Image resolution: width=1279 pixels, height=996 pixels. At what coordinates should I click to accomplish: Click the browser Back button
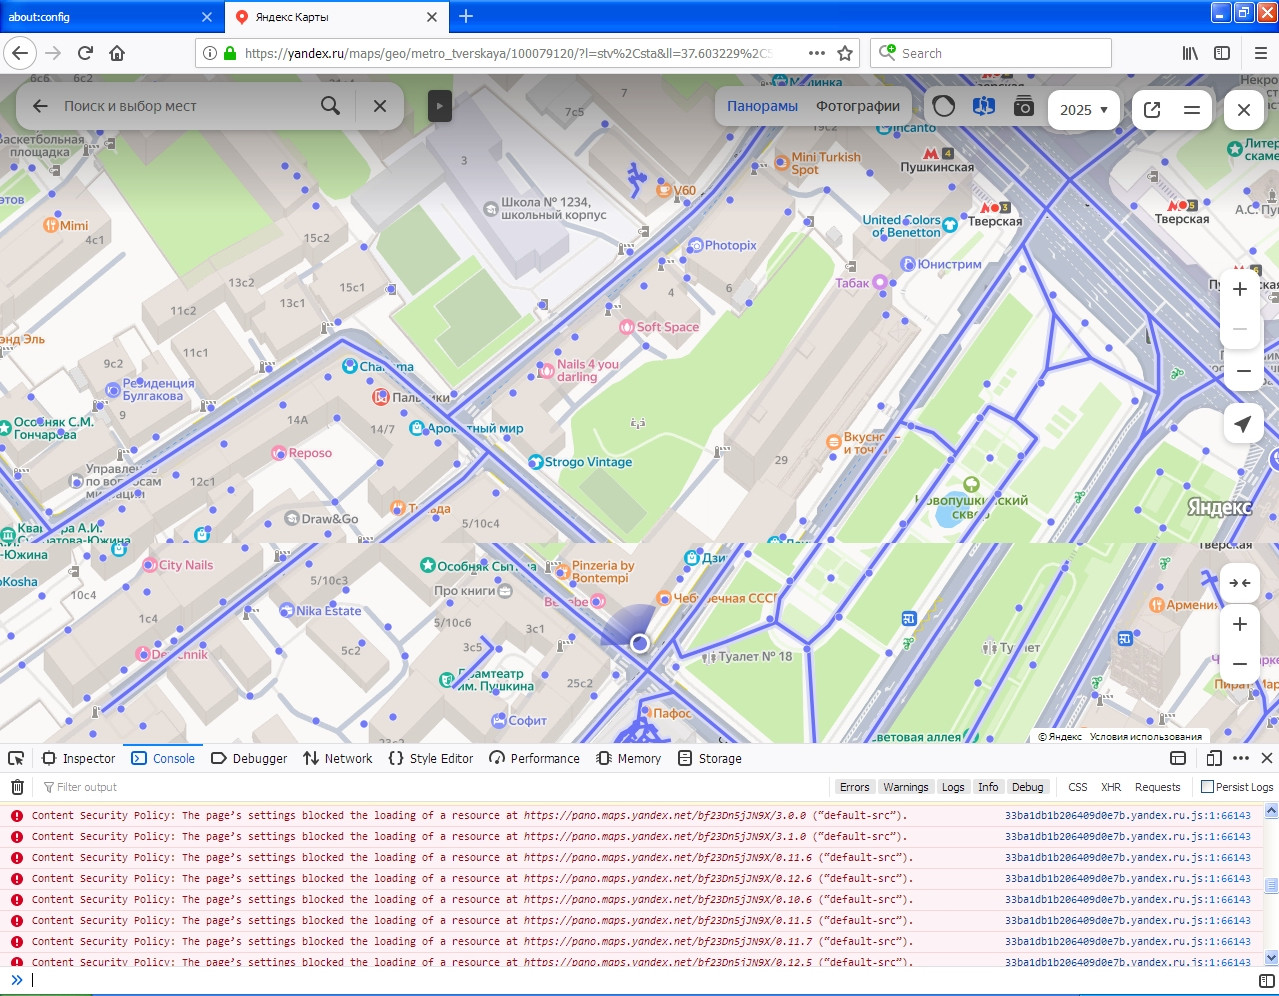[21, 53]
